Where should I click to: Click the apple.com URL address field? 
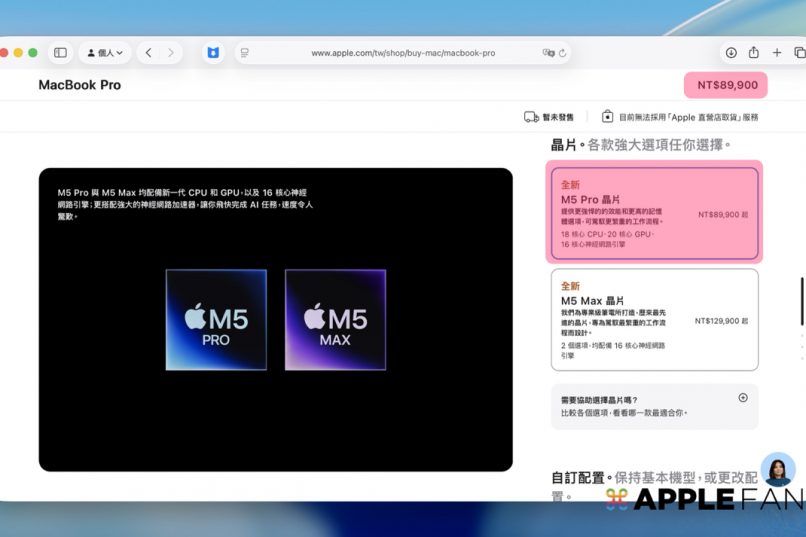[402, 53]
